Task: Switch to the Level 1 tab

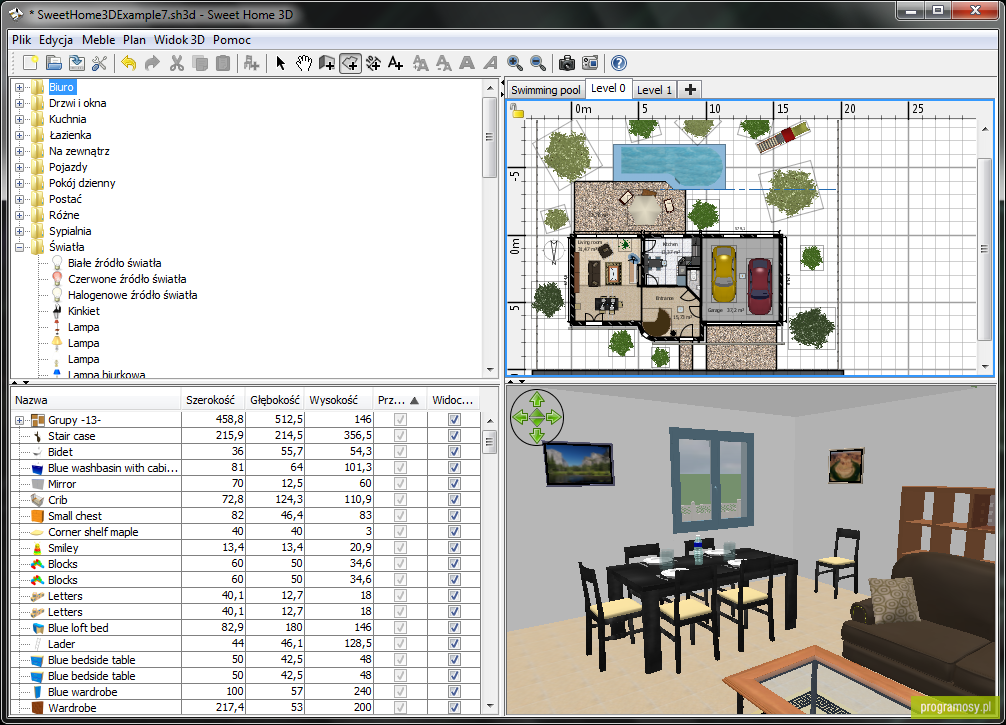Action: pyautogui.click(x=654, y=90)
